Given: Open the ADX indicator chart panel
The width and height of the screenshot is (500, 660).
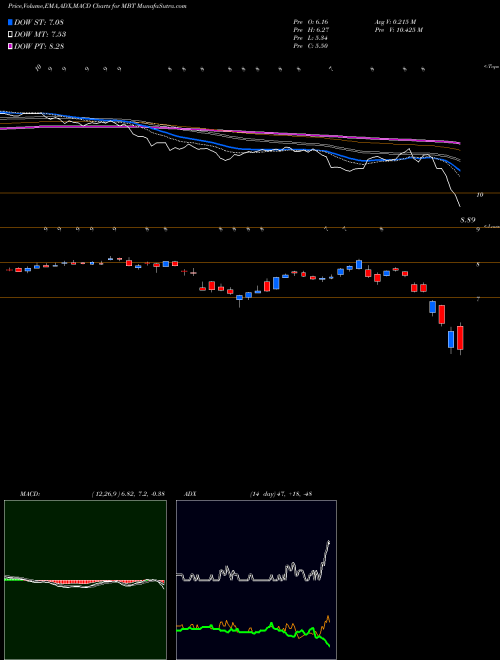Looking at the screenshot, I should coord(256,580).
